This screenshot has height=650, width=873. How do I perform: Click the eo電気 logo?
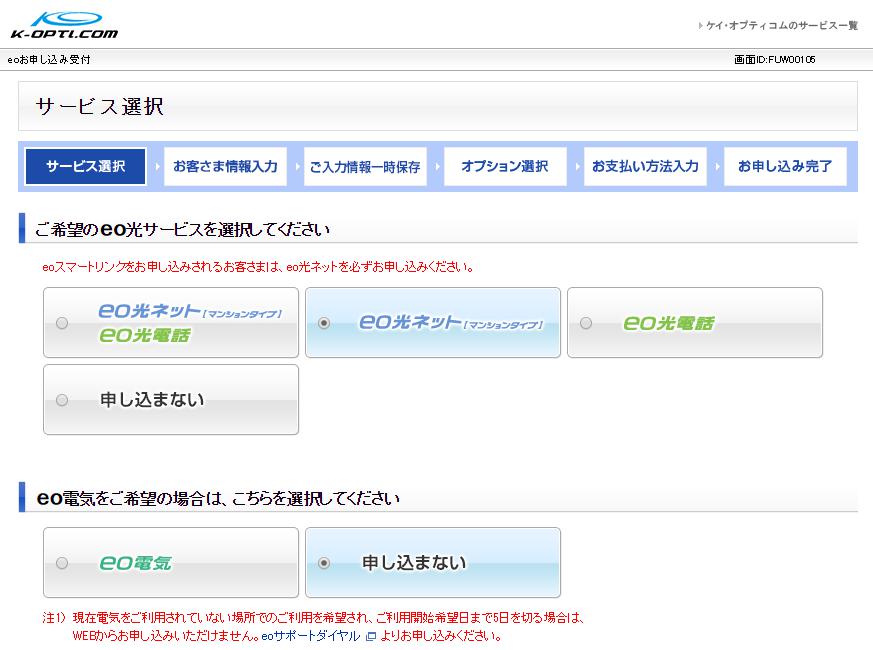pyautogui.click(x=136, y=563)
